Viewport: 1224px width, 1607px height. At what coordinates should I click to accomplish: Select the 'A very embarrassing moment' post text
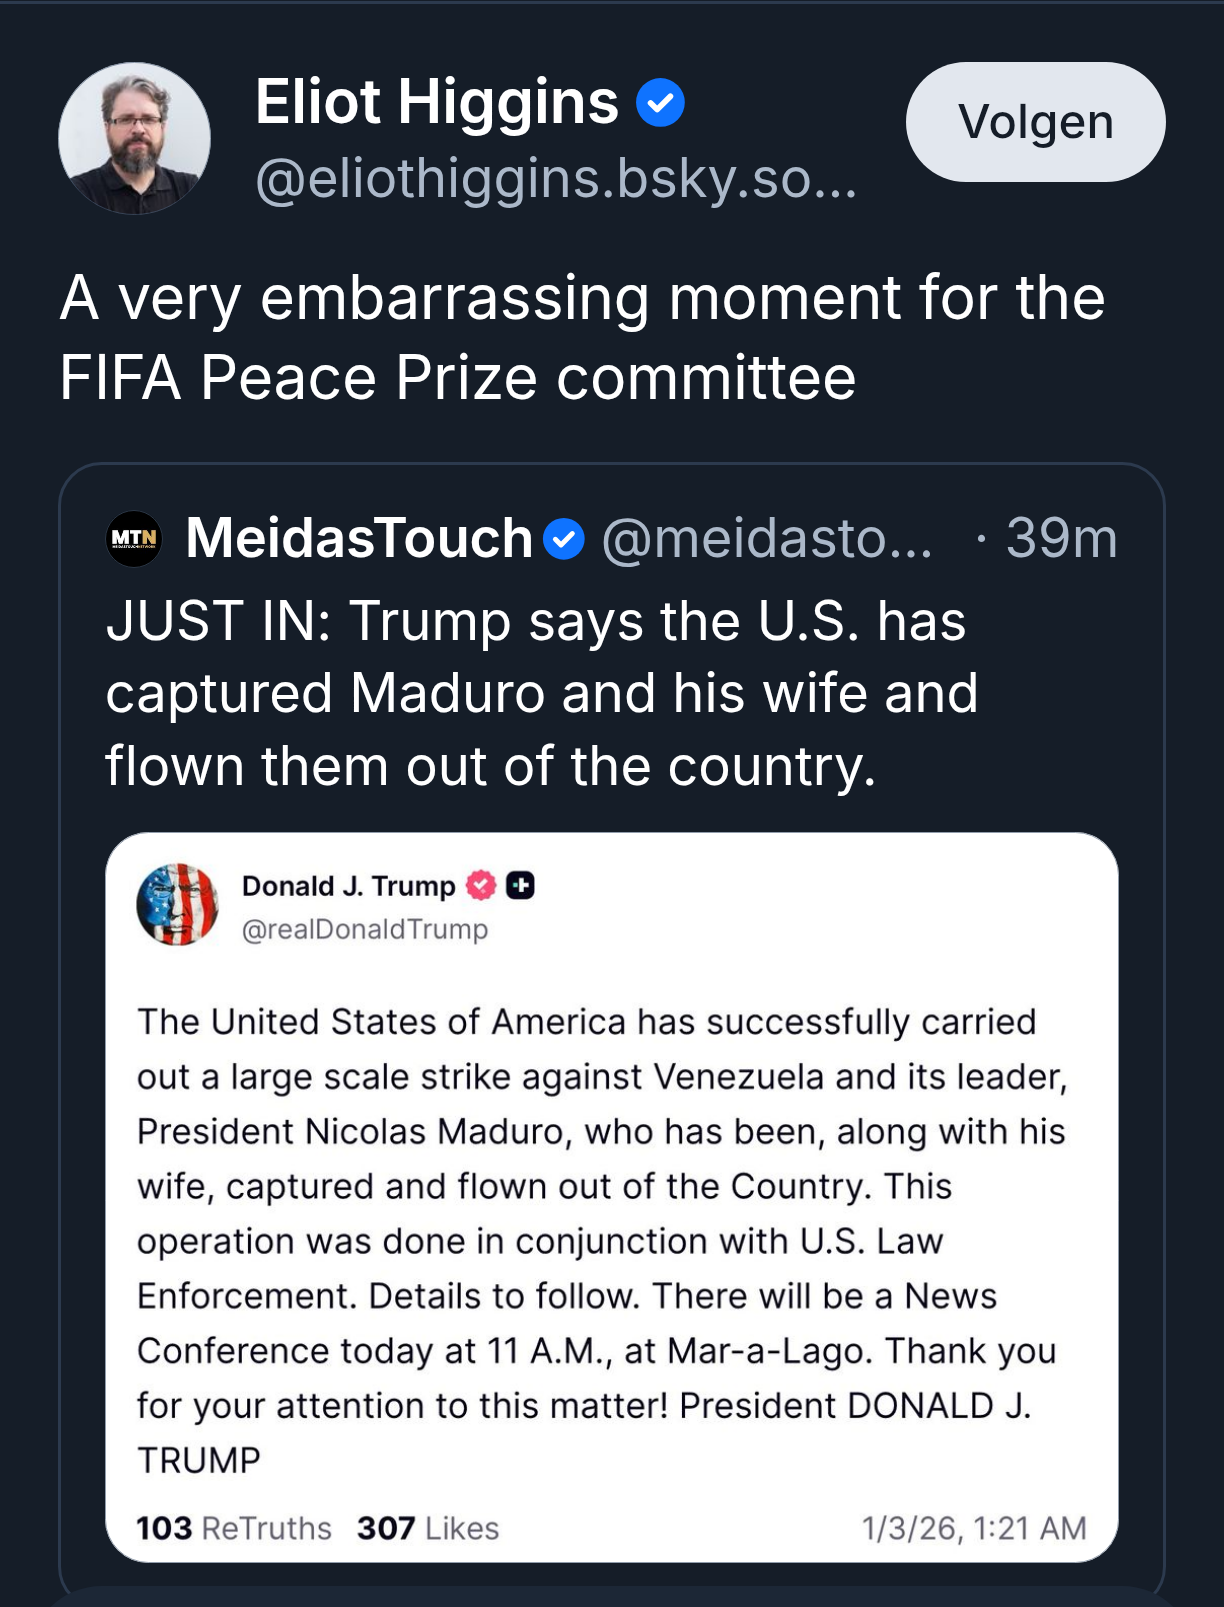point(582,337)
